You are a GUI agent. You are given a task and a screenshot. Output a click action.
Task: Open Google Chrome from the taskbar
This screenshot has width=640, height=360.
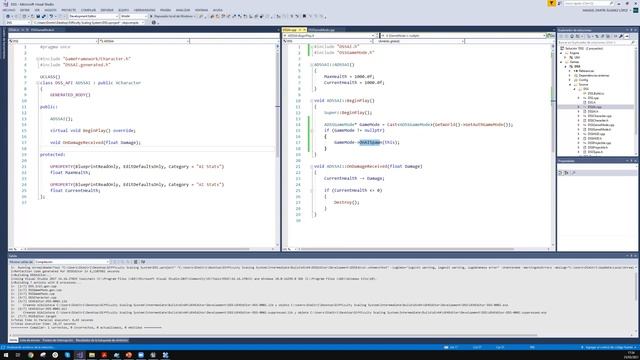point(31,355)
